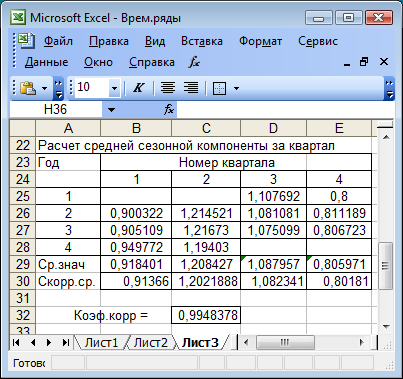Screen dimensions: 403x379
Task: Open the Правка menu
Action: click(x=109, y=41)
